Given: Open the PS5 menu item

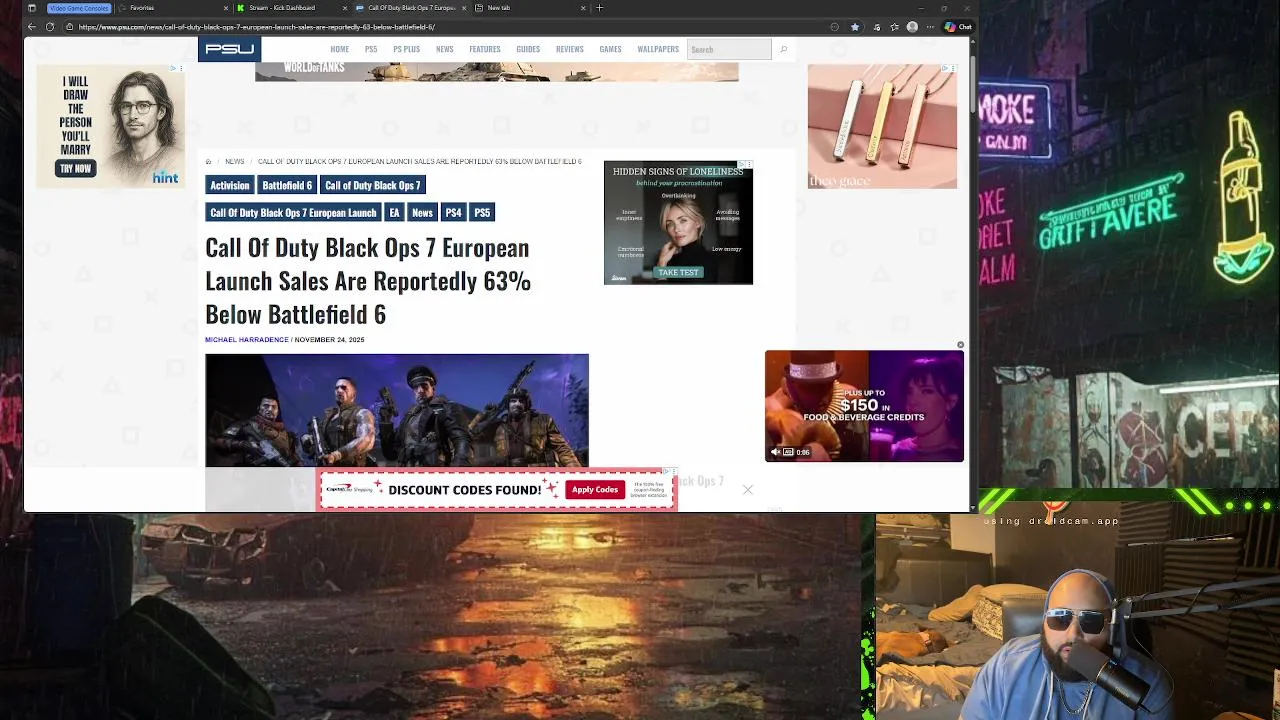Looking at the screenshot, I should point(371,49).
